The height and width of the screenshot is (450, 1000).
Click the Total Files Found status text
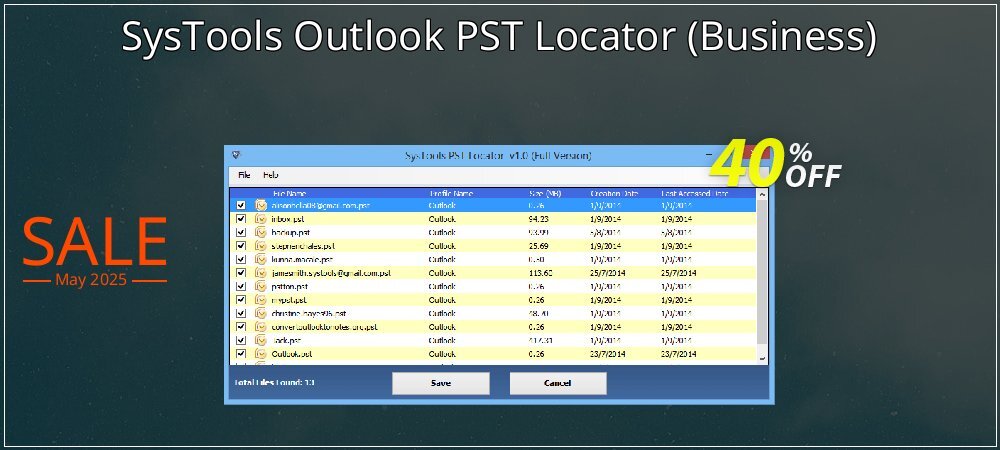[x=275, y=383]
